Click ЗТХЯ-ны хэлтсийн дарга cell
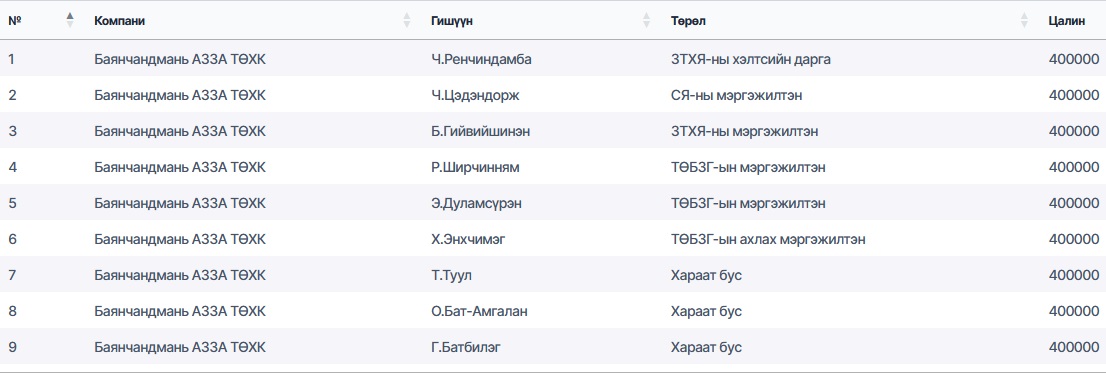The width and height of the screenshot is (1106, 373). [751, 59]
